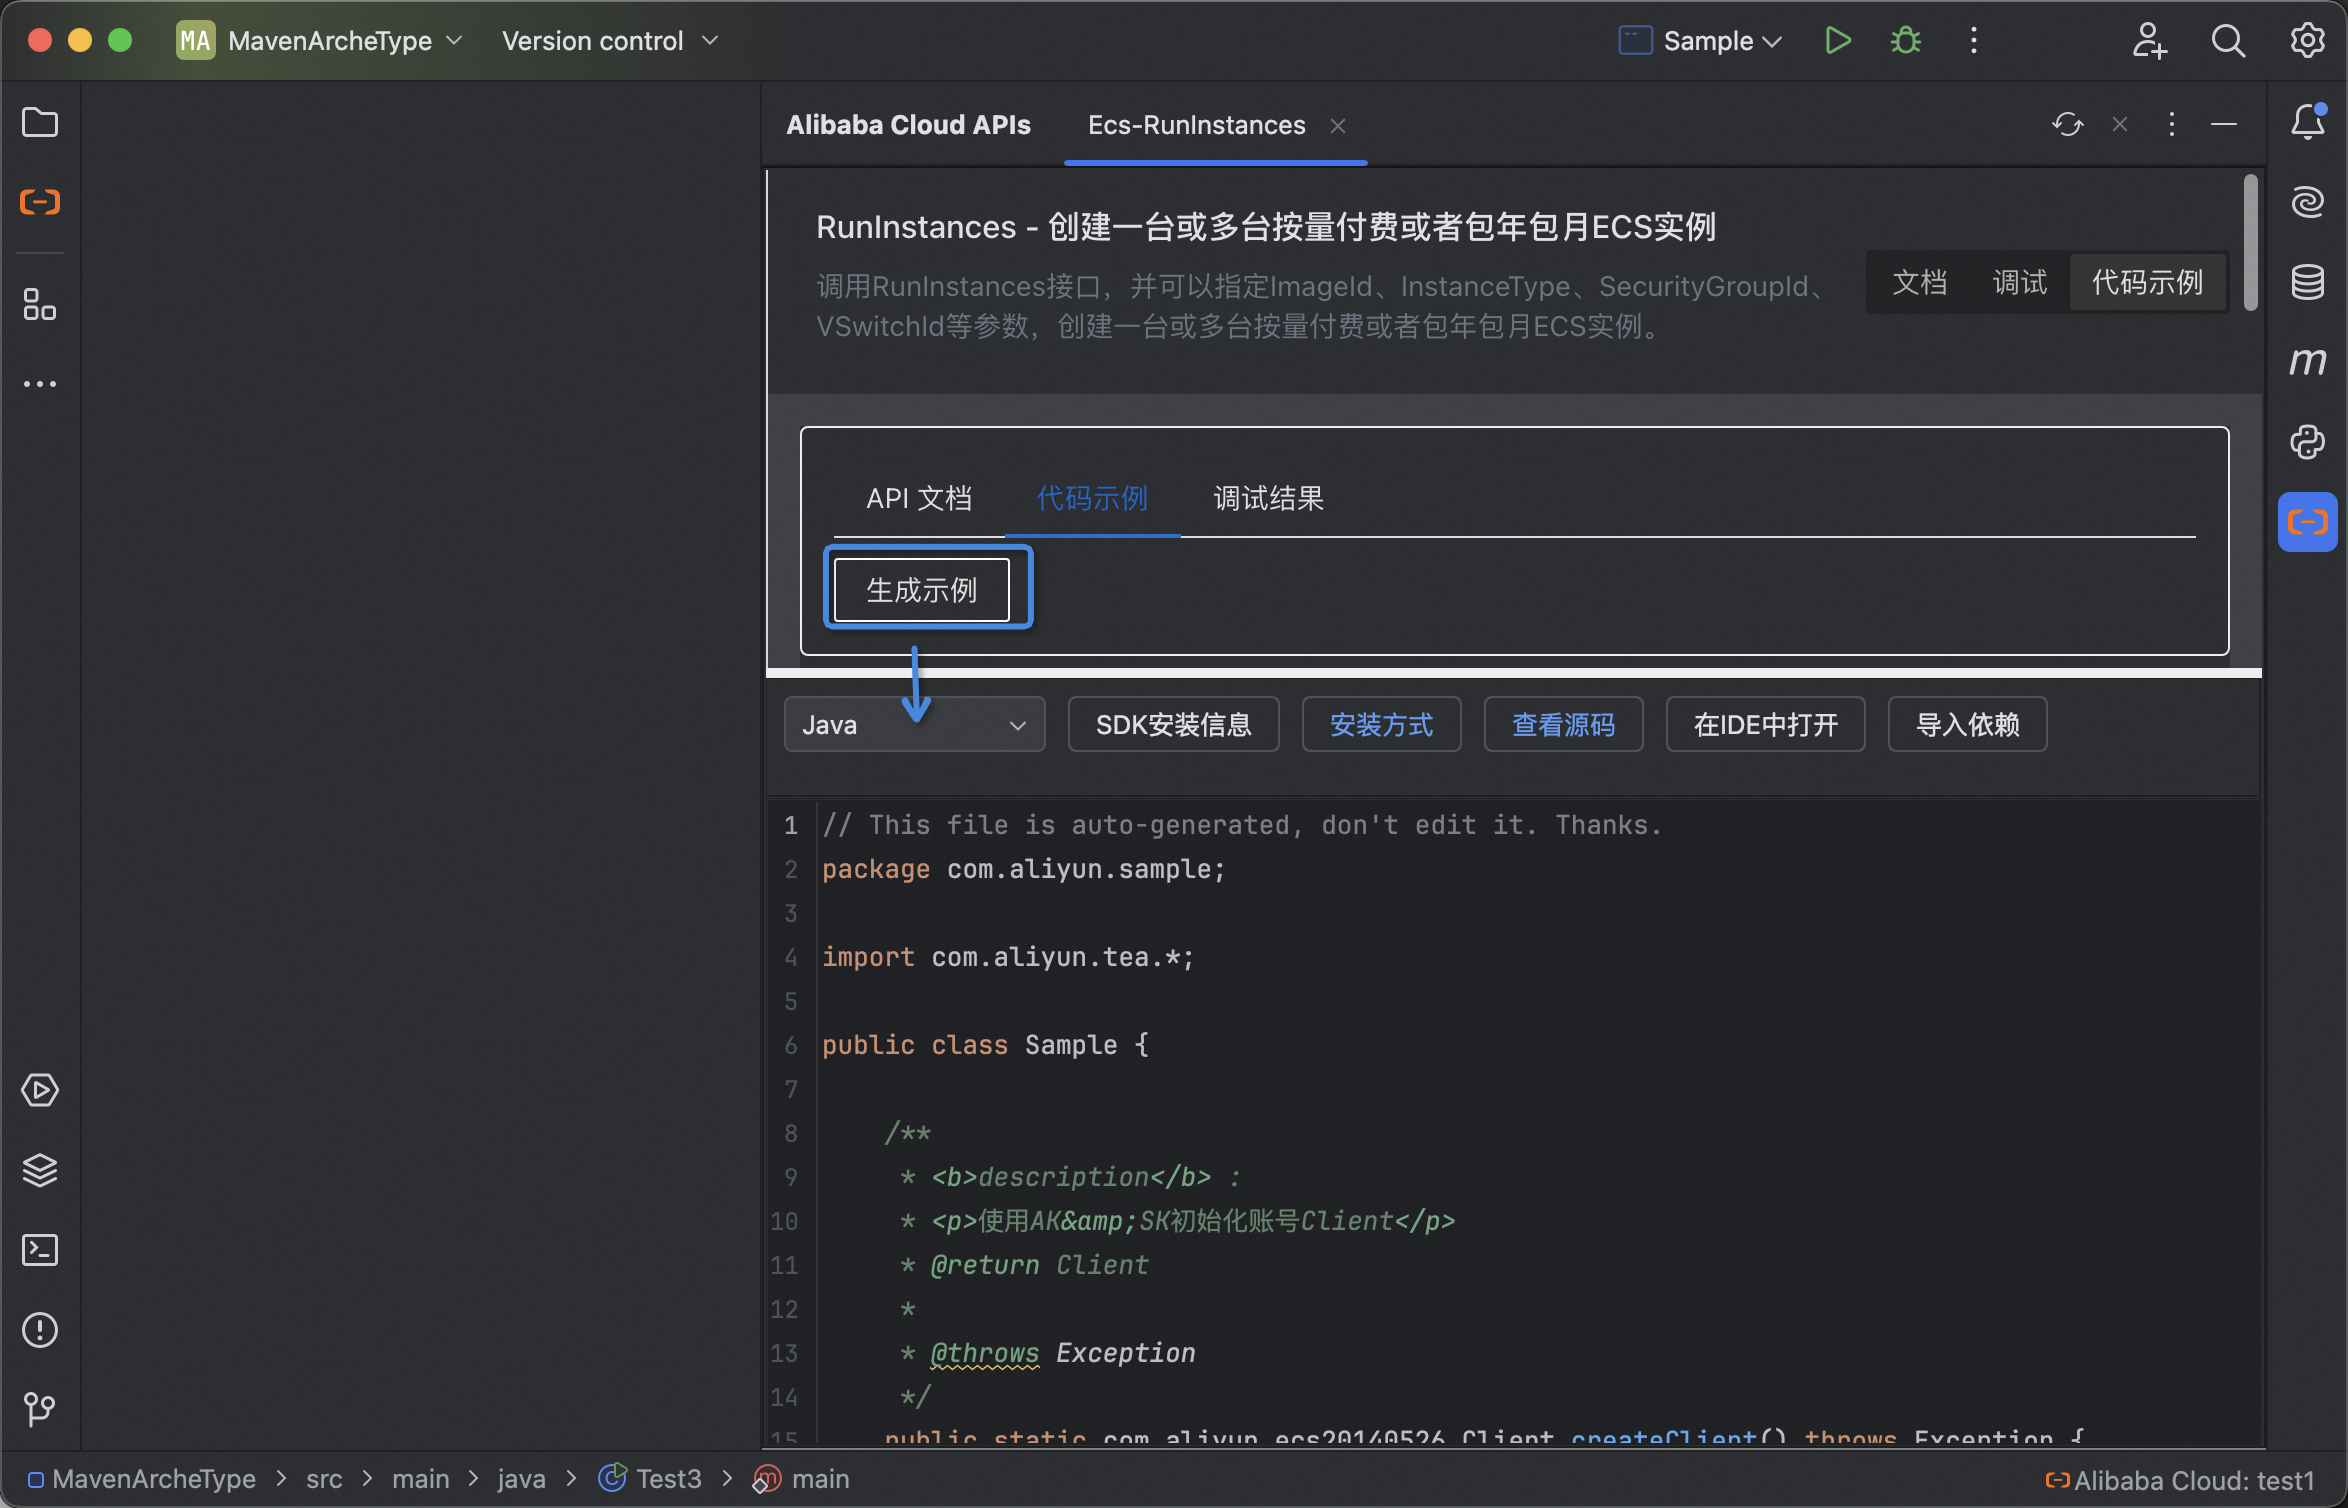Open more run actions menu
The image size is (2348, 1508).
tap(1974, 41)
